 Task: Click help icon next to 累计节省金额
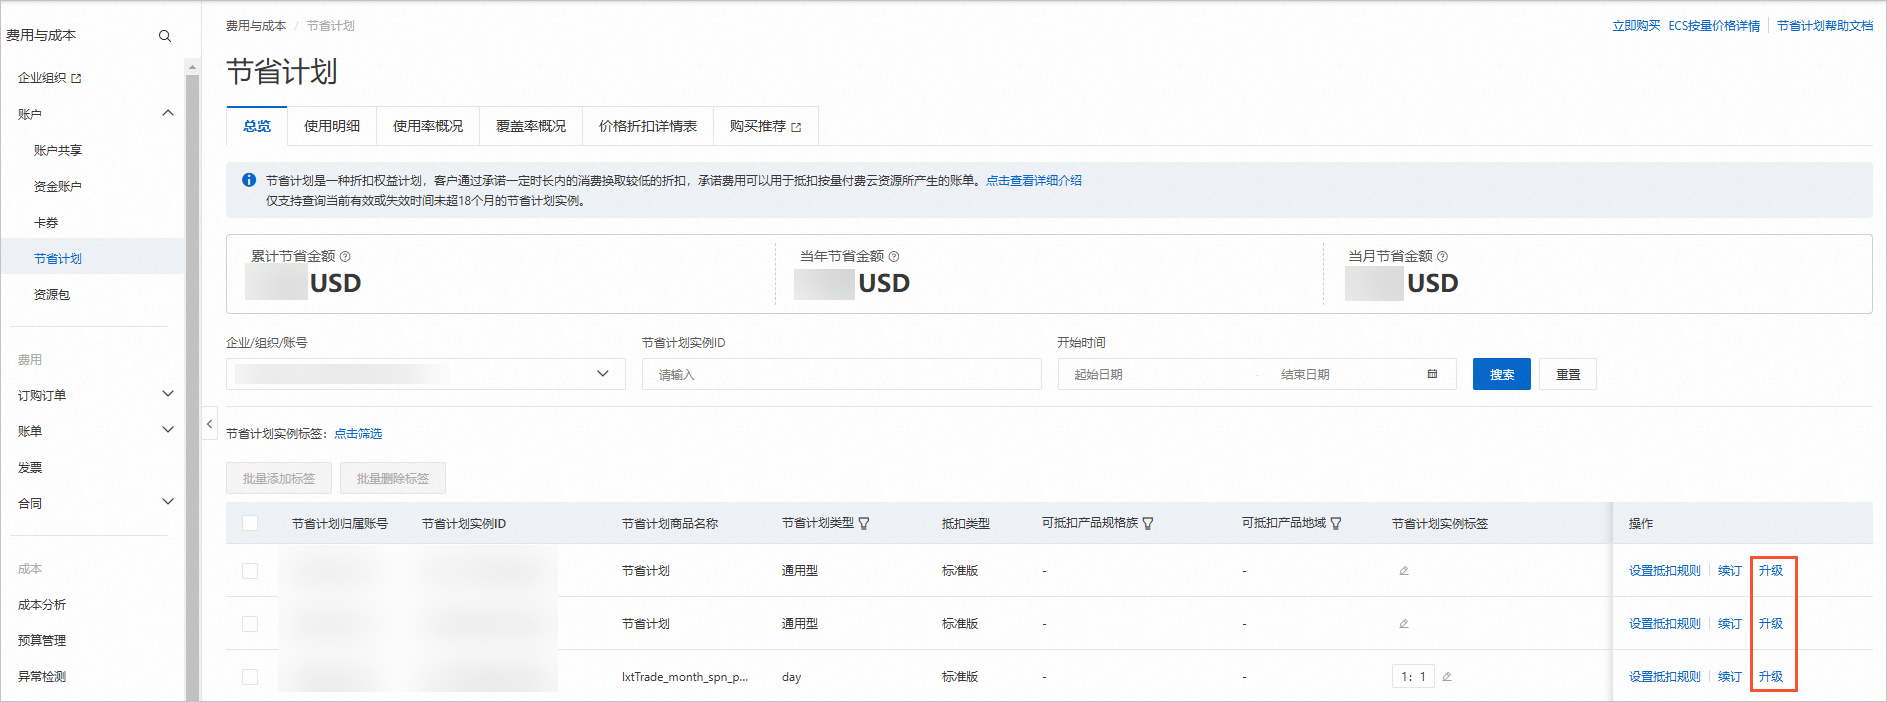coord(345,257)
